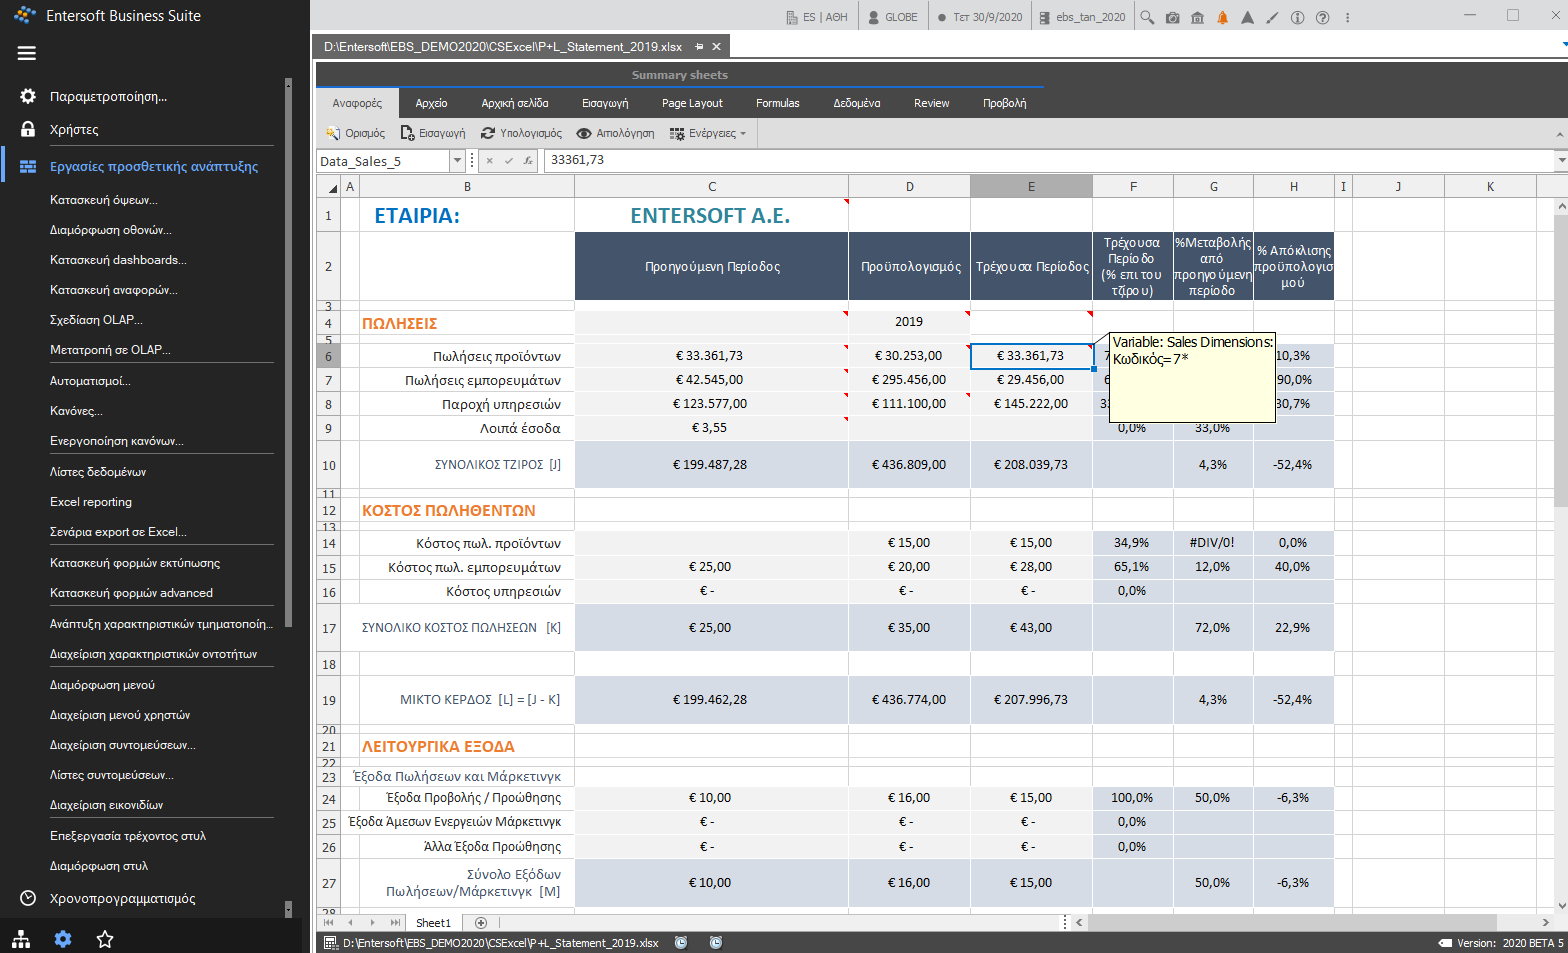Click the formula bar input showing 33361,73
The image size is (1568, 953).
tap(1049, 160)
